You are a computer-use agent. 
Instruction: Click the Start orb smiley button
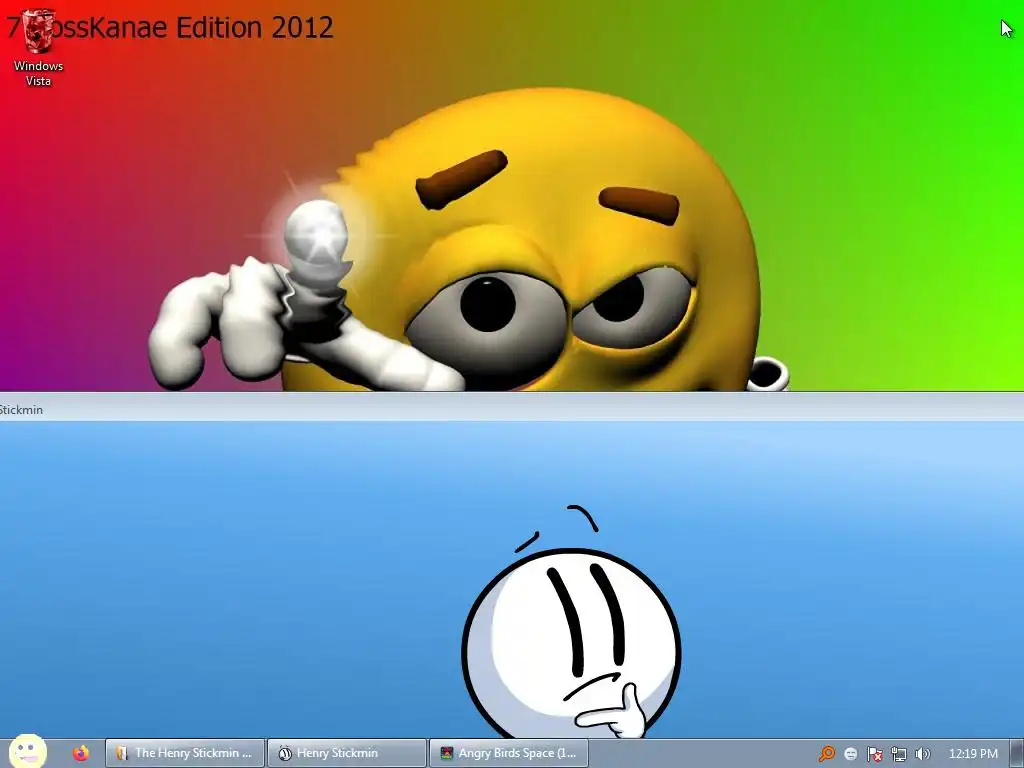[x=27, y=751]
